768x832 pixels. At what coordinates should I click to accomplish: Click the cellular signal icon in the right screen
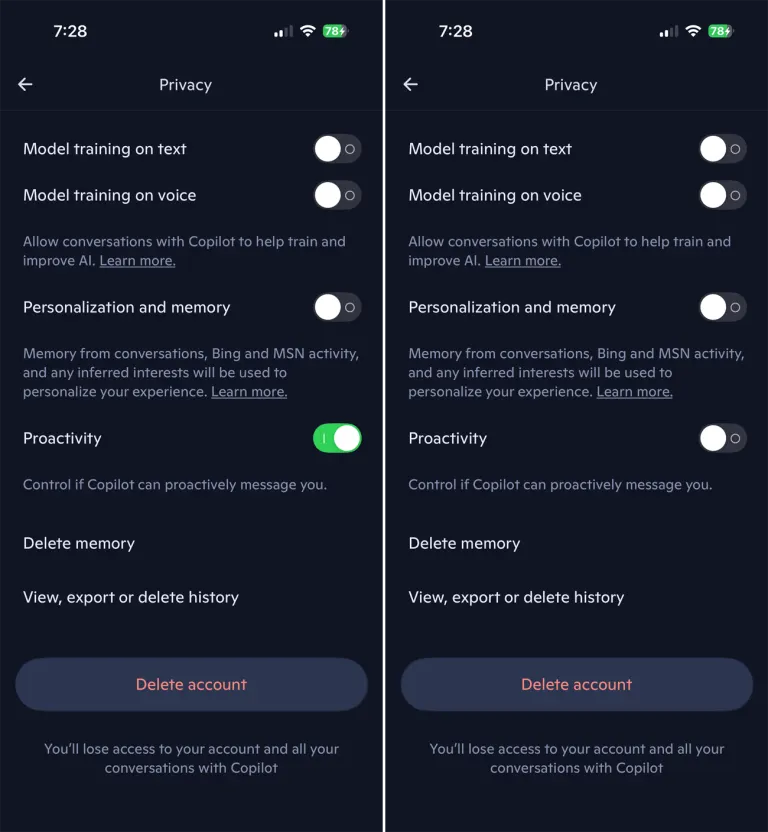point(668,32)
